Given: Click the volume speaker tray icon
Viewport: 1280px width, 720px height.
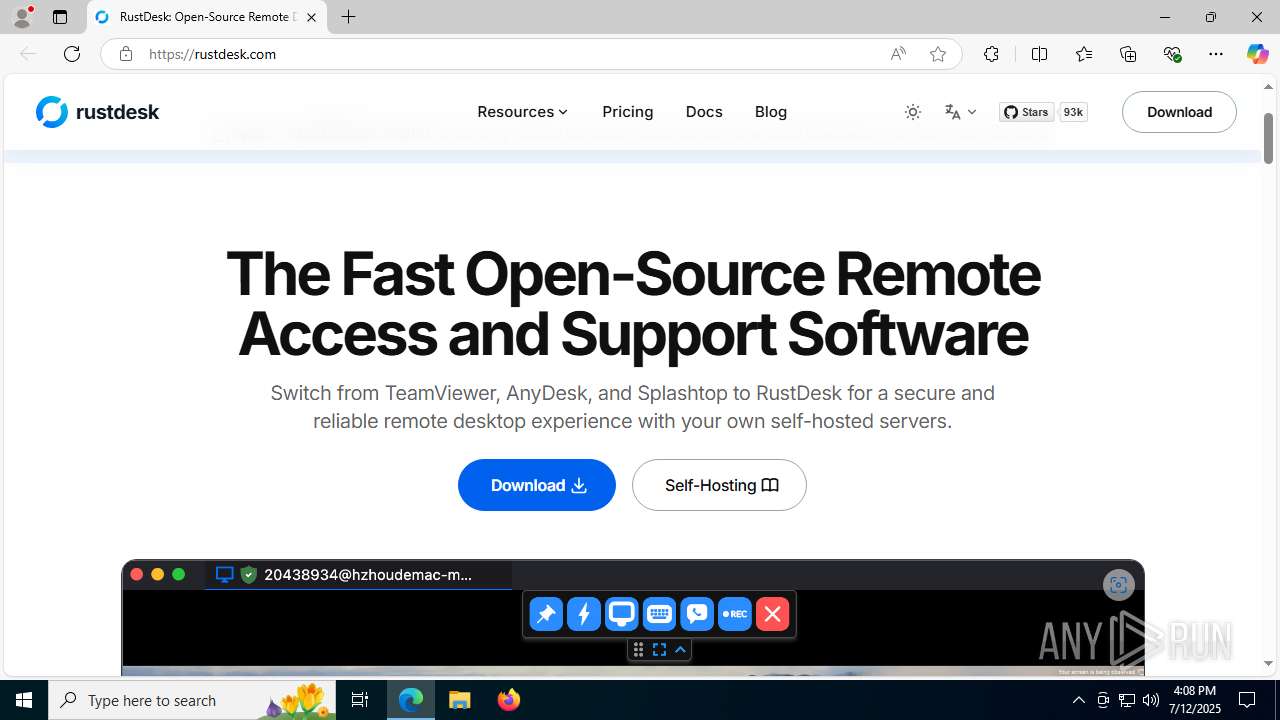Looking at the screenshot, I should pos(1150,700).
